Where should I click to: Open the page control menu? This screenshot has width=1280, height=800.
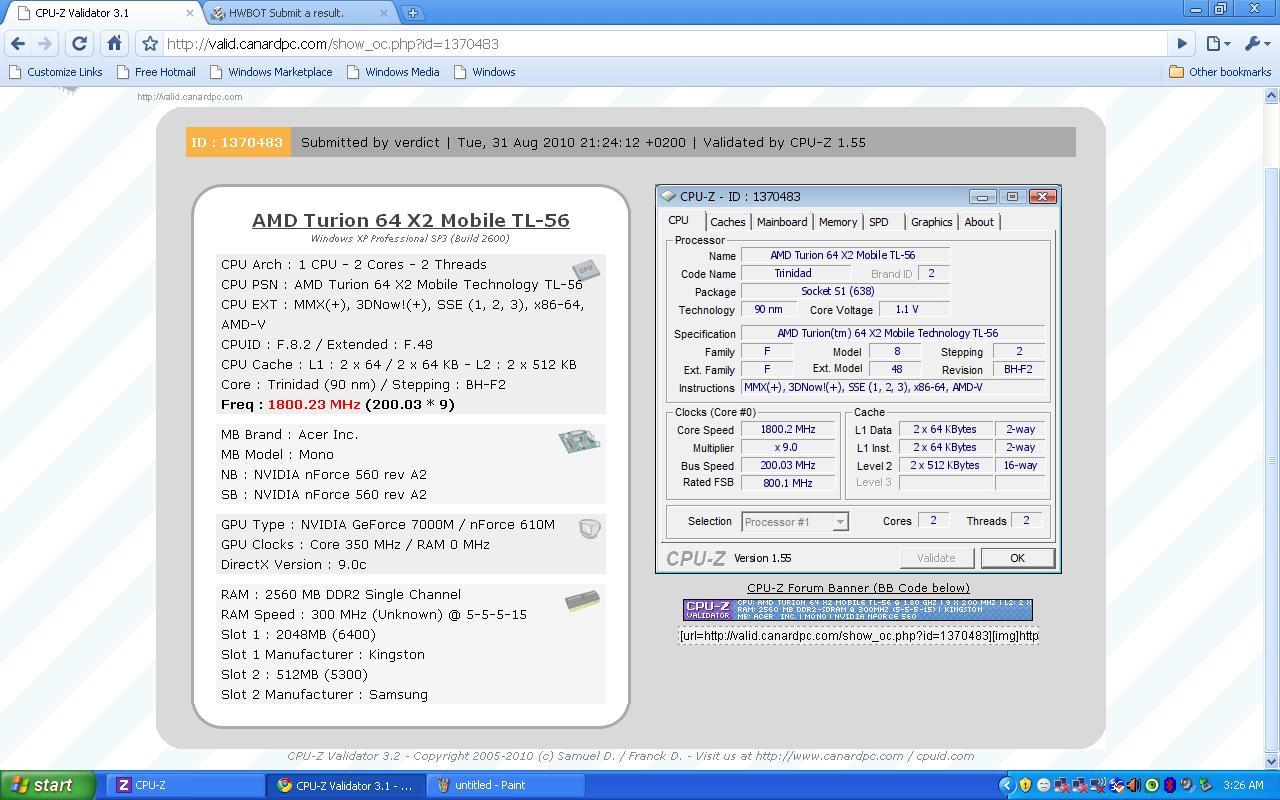(1217, 44)
